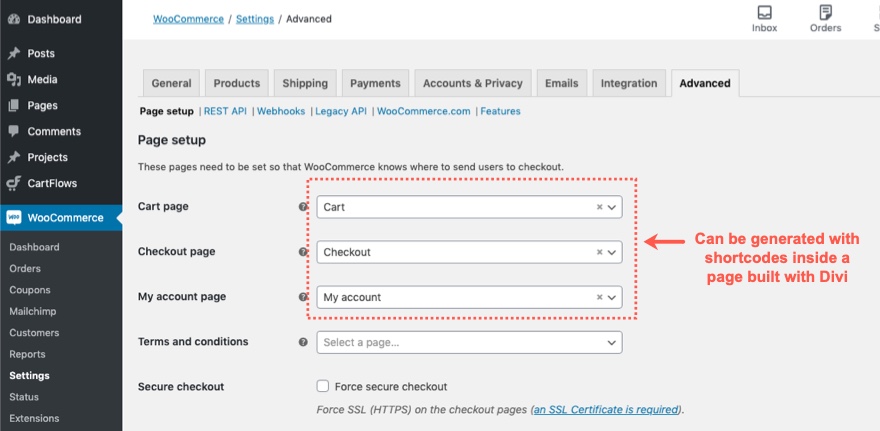Viewport: 880px width, 431px height.
Task: Click the Pages icon in the sidebar
Action: pyautogui.click(x=13, y=105)
